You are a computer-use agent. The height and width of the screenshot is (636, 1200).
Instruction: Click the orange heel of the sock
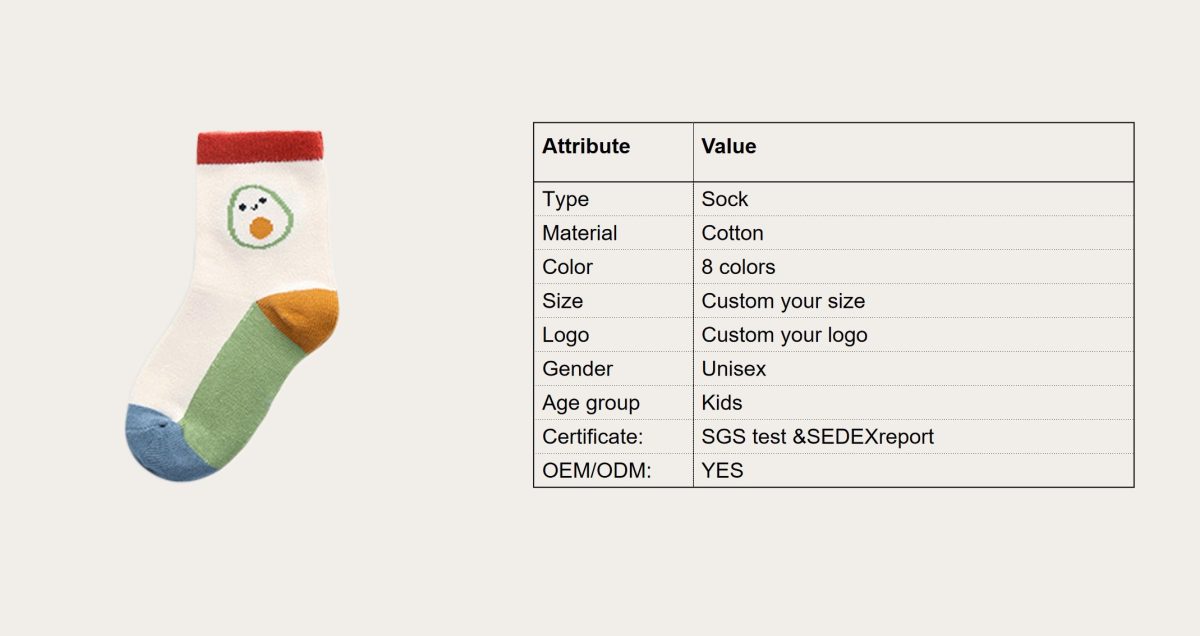(301, 316)
